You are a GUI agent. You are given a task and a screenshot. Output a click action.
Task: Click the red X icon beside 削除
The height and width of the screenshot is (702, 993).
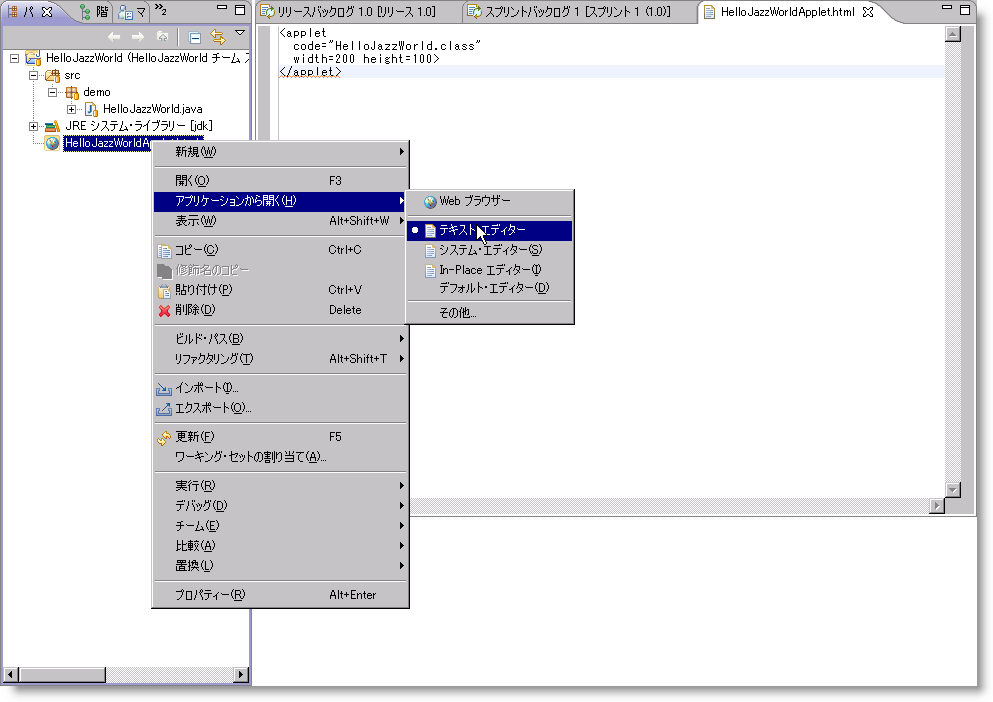click(164, 310)
